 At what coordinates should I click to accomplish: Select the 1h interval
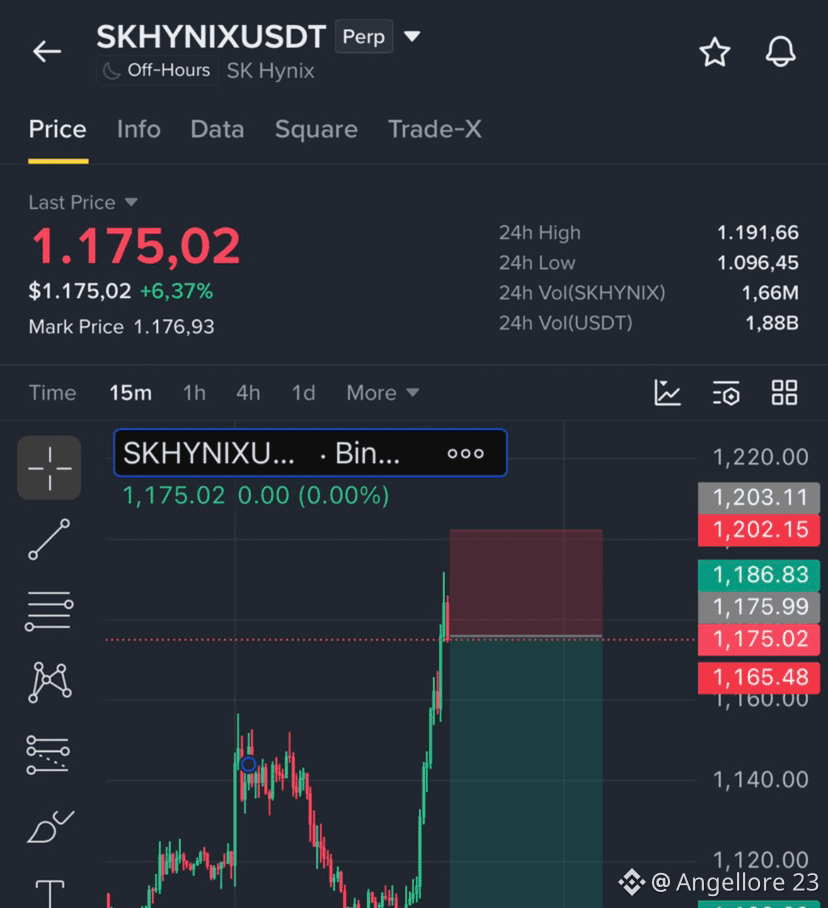tap(194, 393)
